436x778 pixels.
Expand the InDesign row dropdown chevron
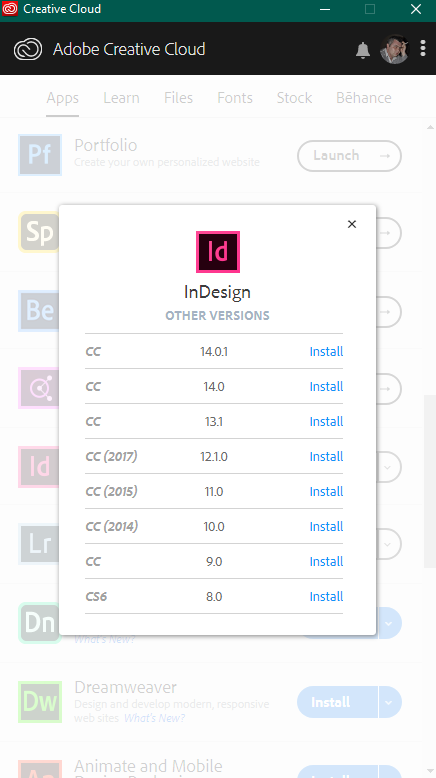point(388,467)
